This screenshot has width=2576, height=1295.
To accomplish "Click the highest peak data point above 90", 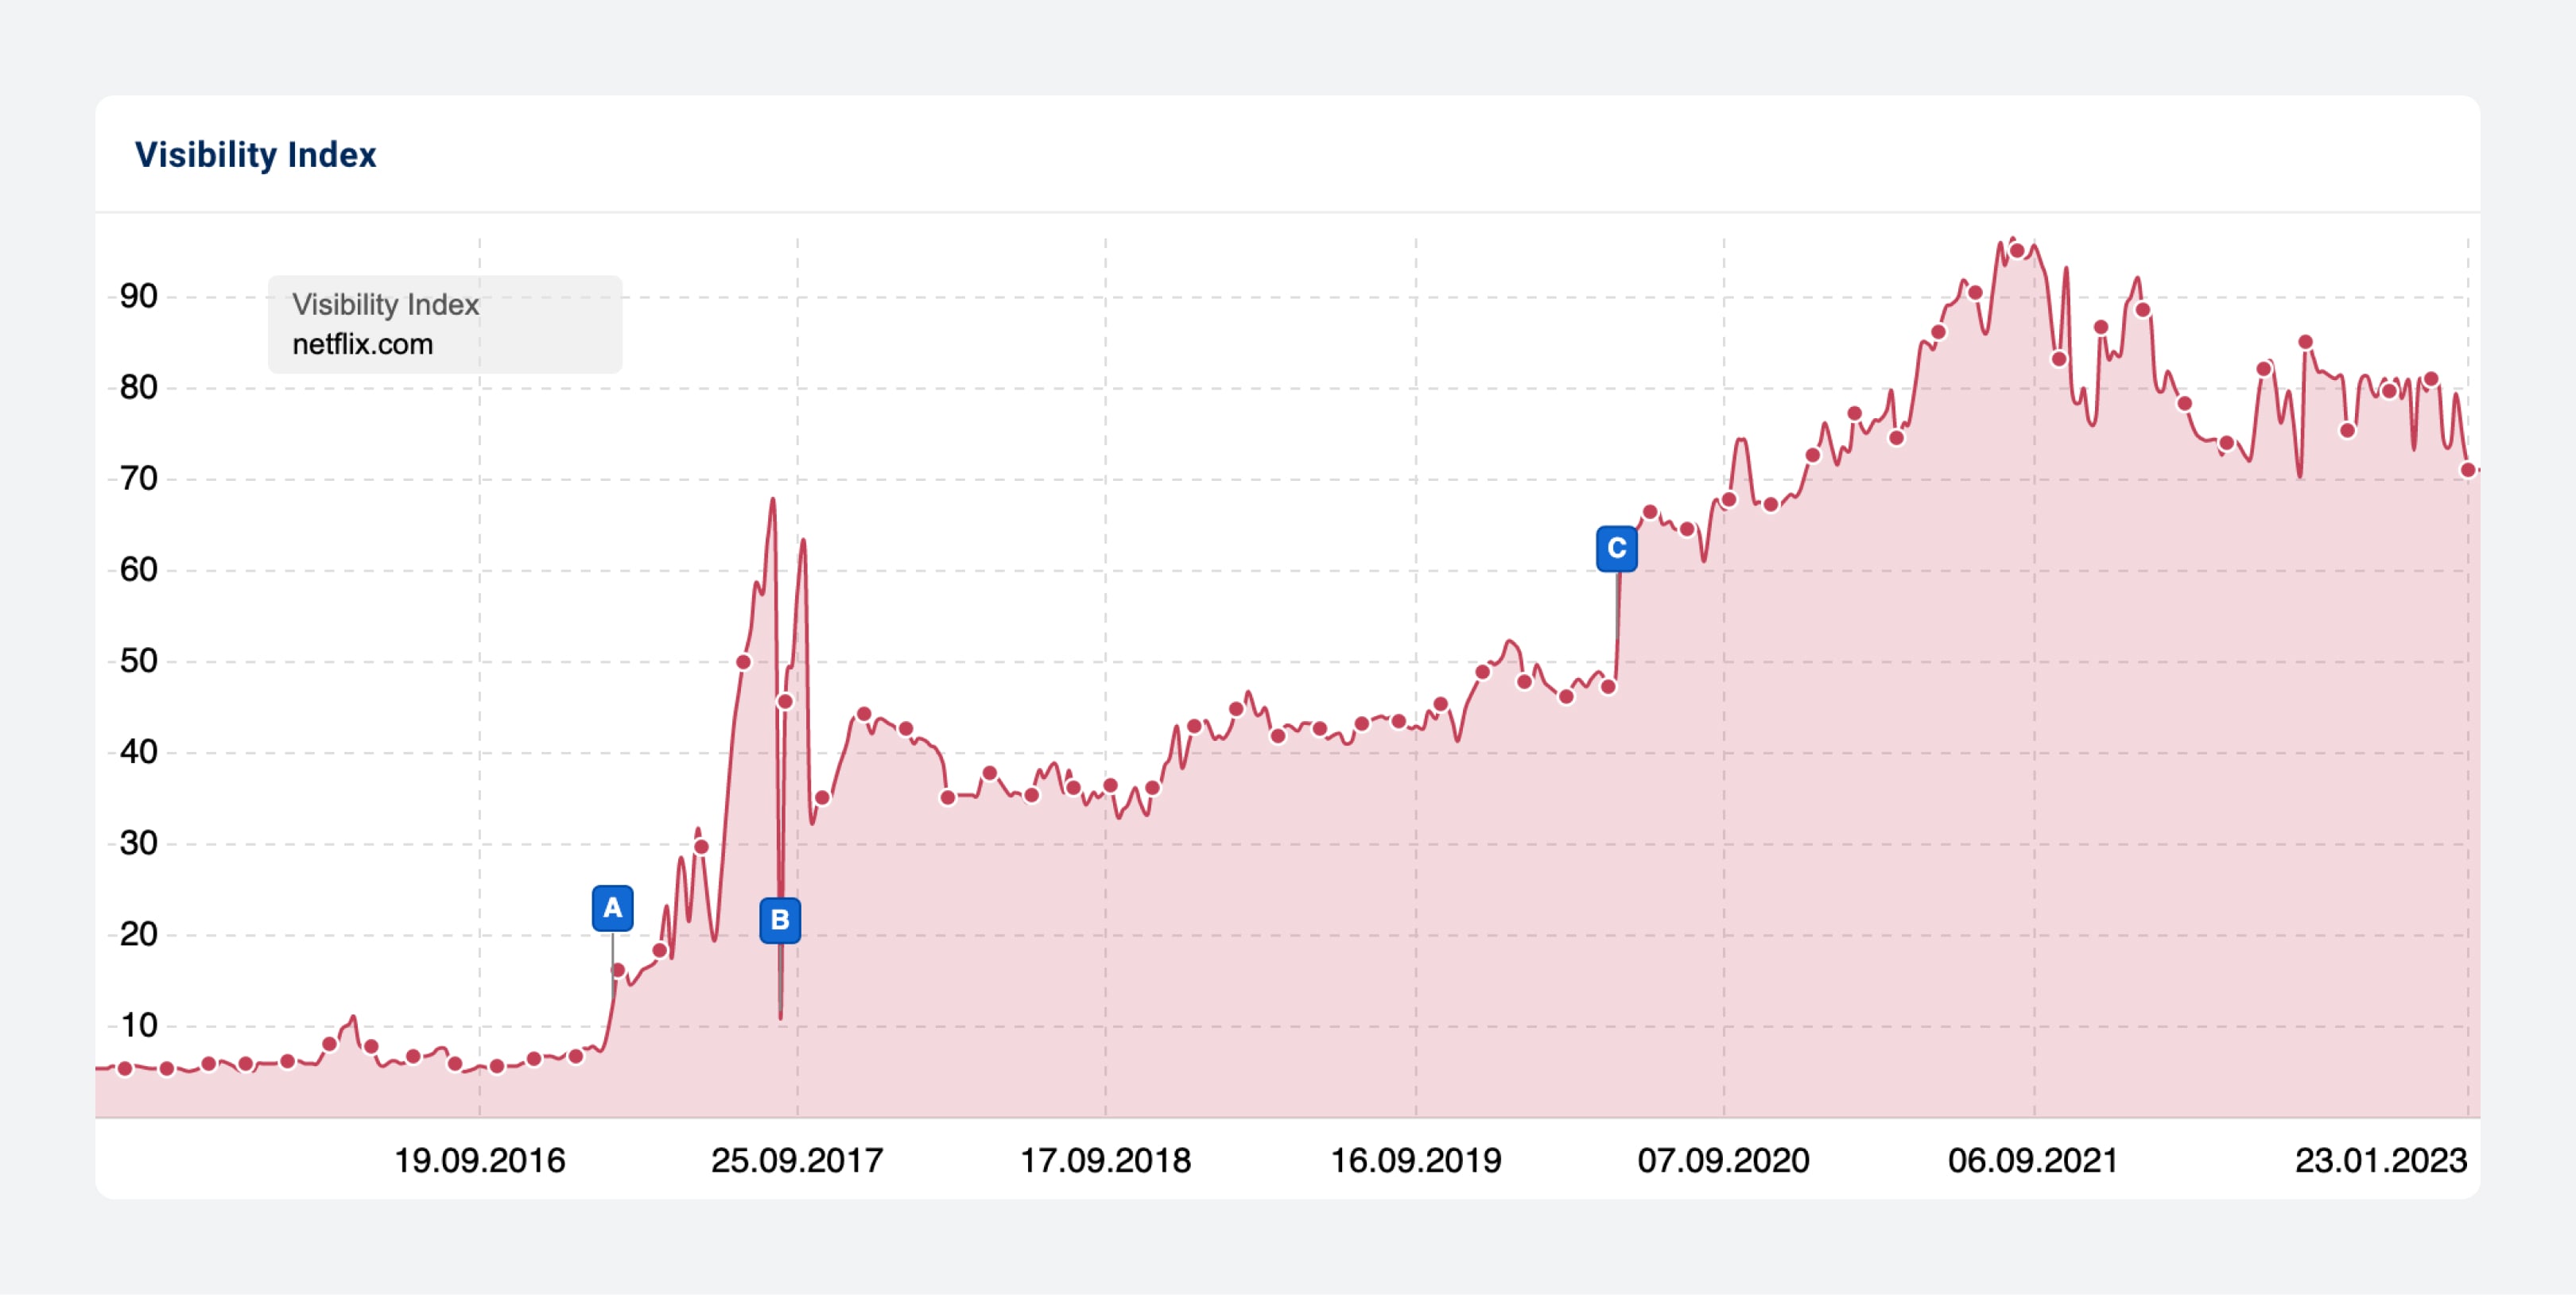I will click(x=2017, y=251).
